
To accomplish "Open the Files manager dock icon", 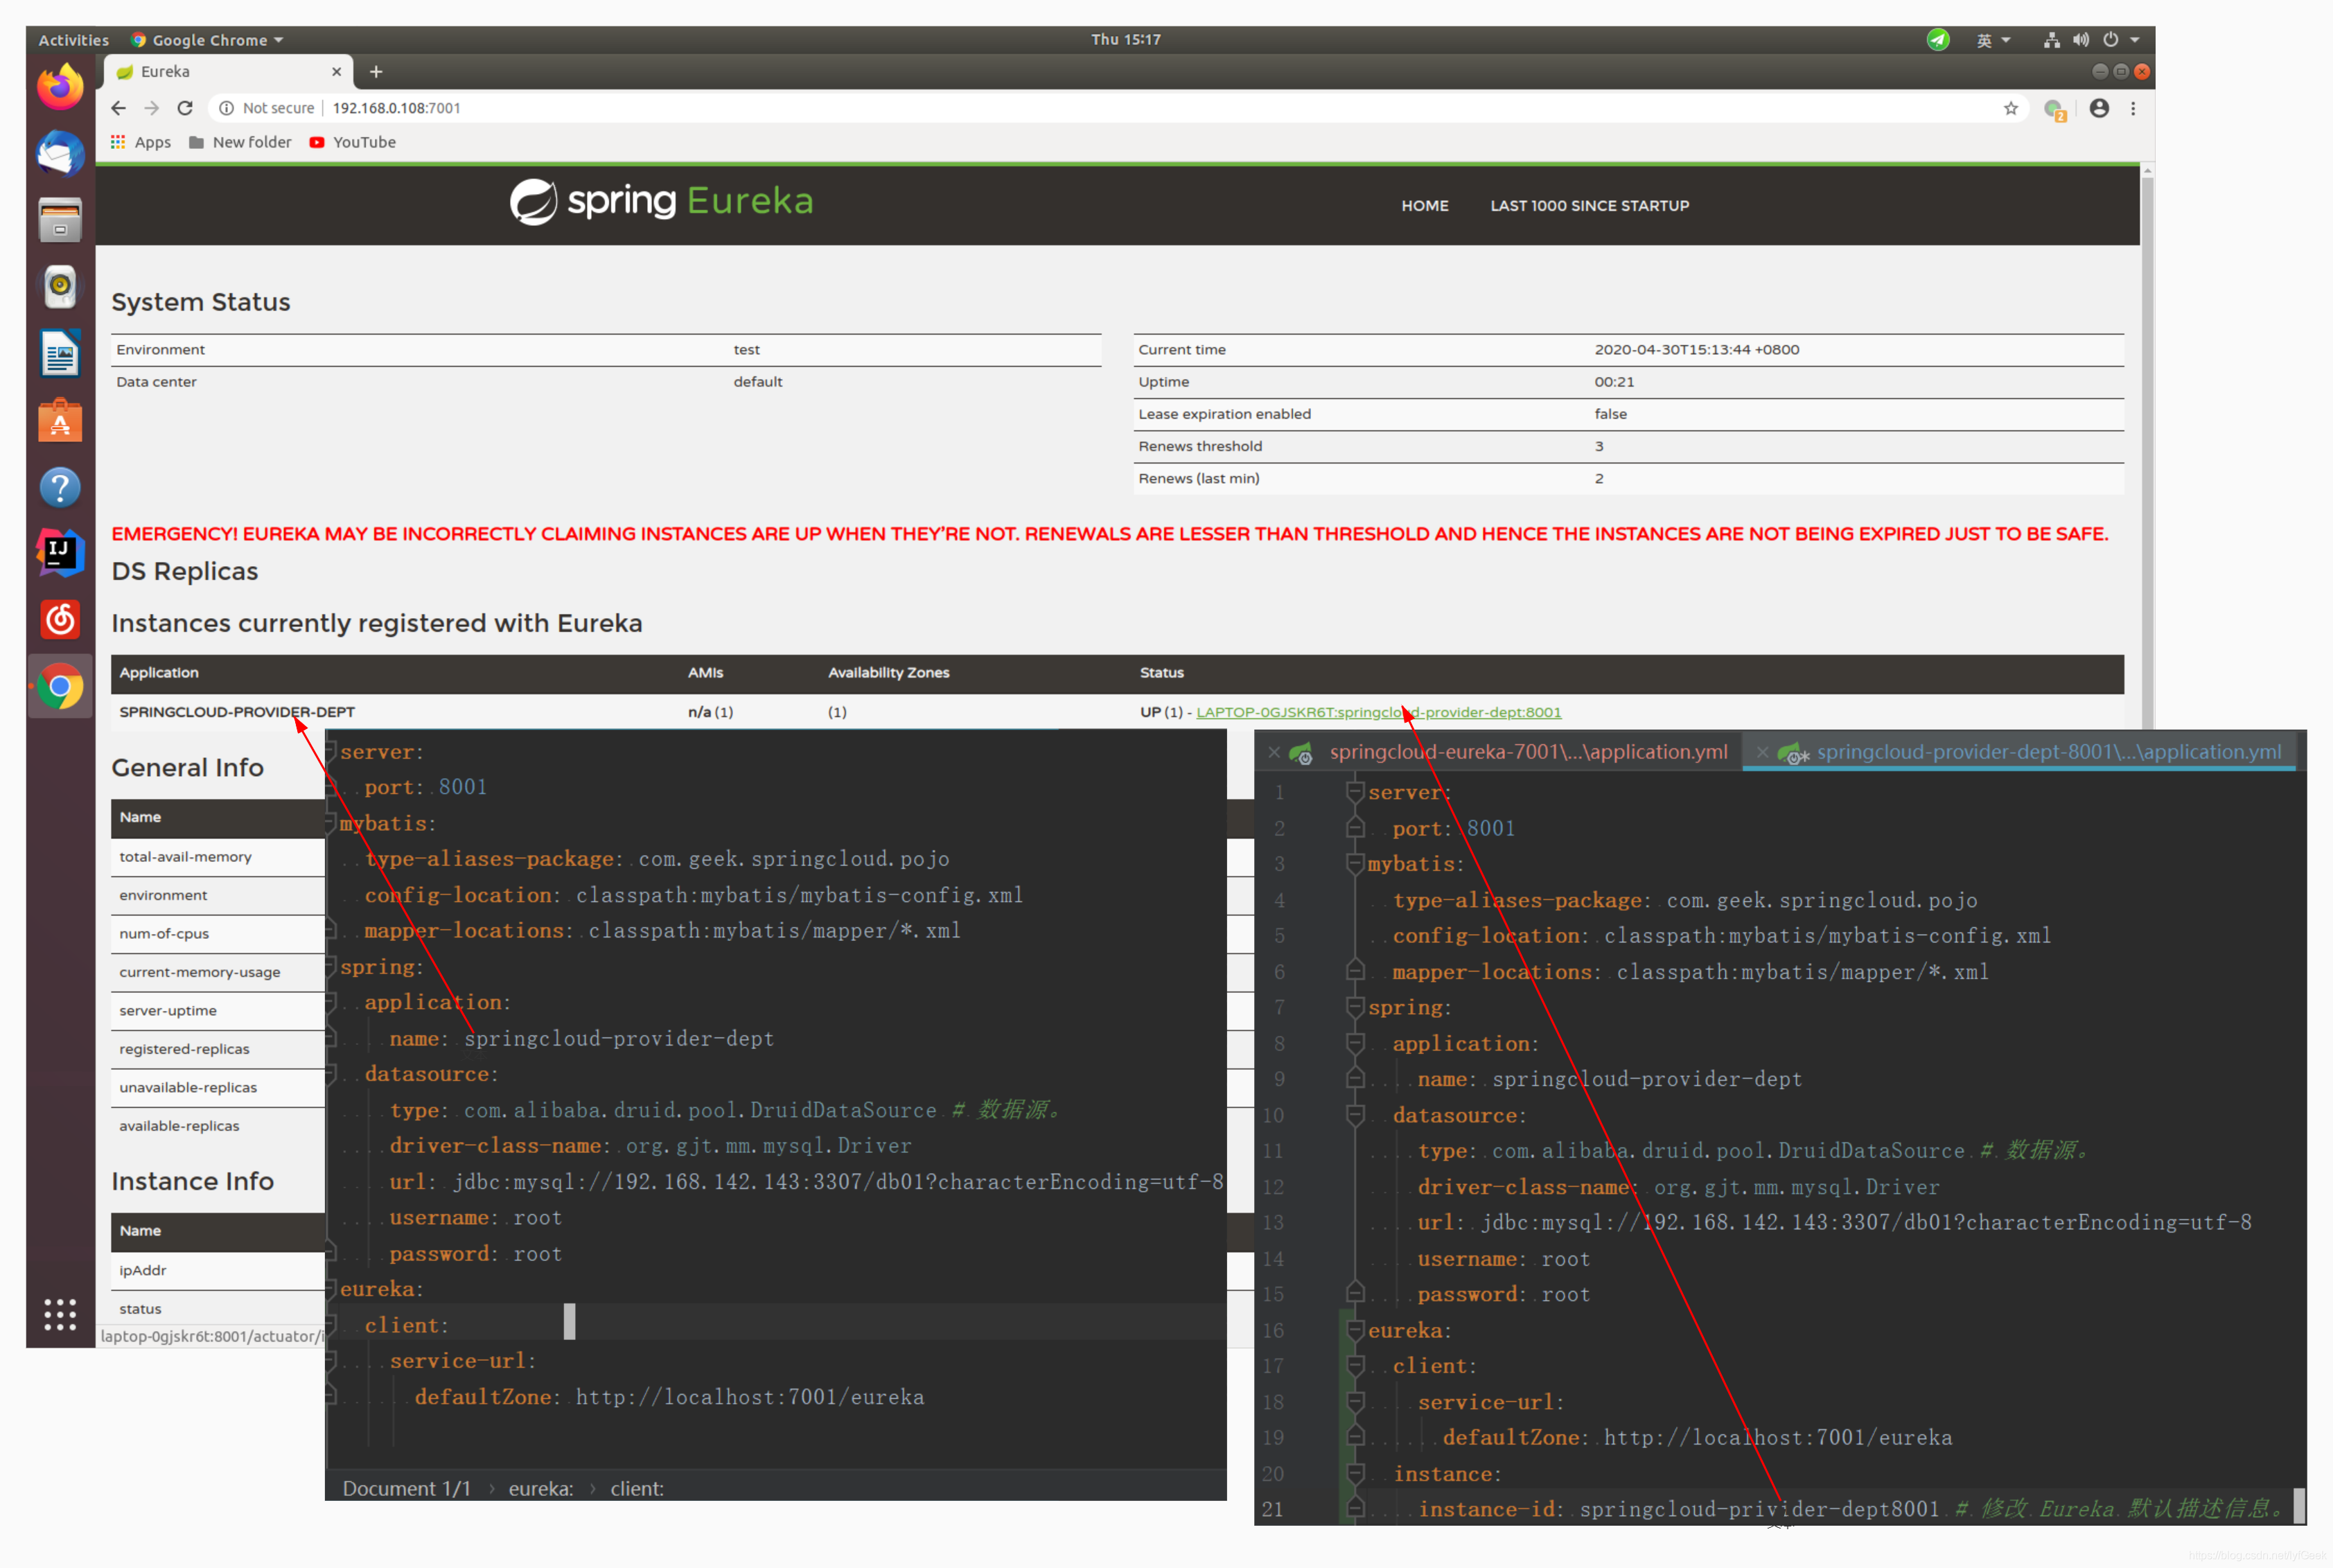I will 60,220.
